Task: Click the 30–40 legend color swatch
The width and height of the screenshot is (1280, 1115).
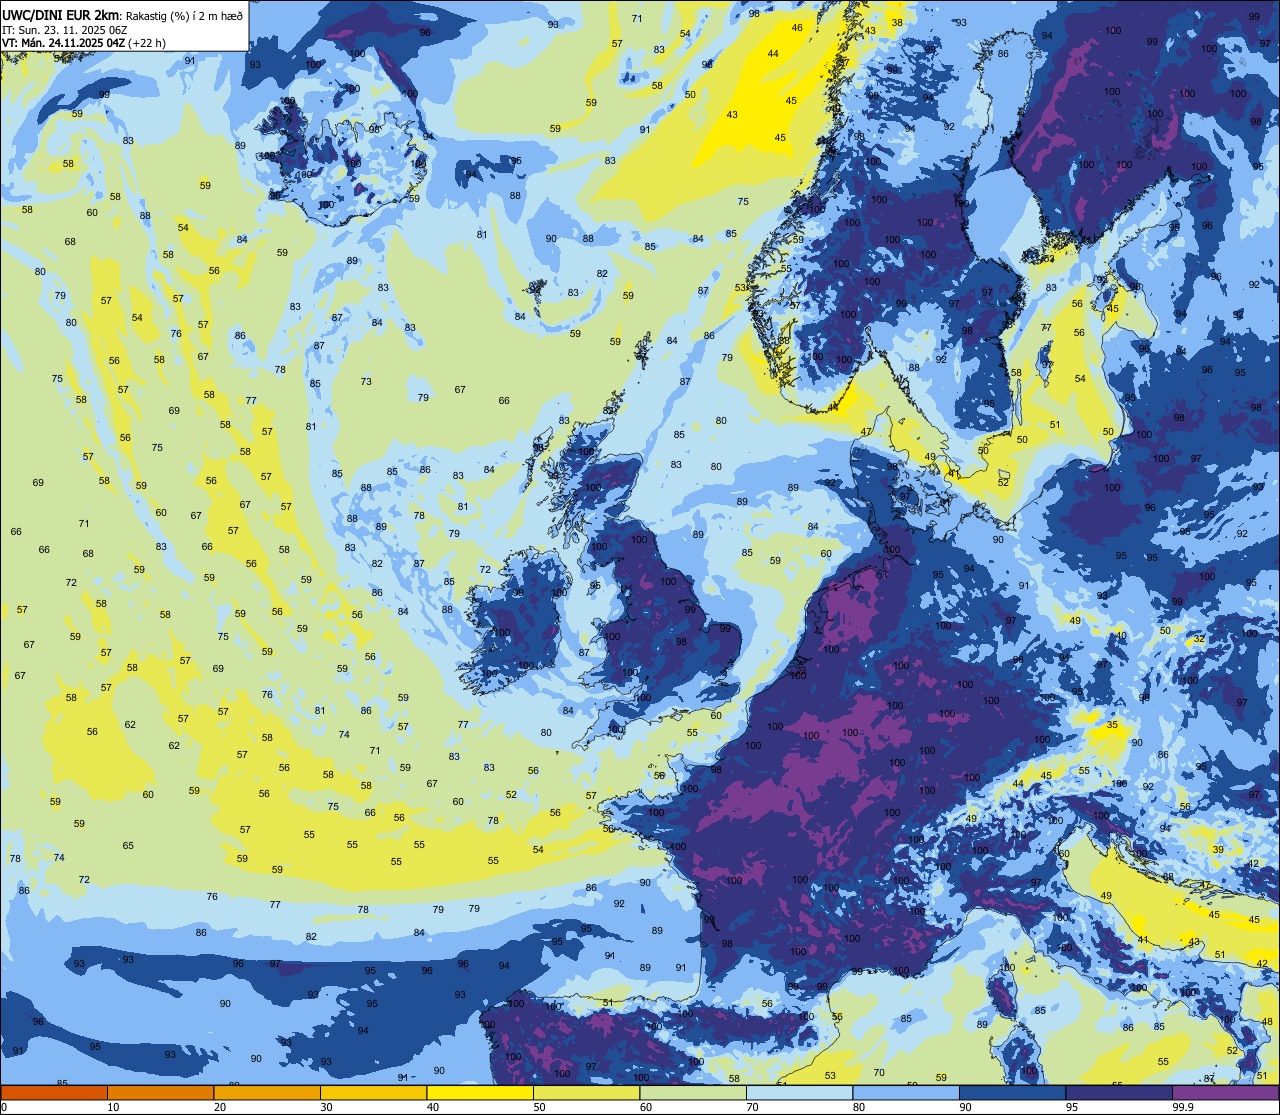Action: tap(373, 1092)
